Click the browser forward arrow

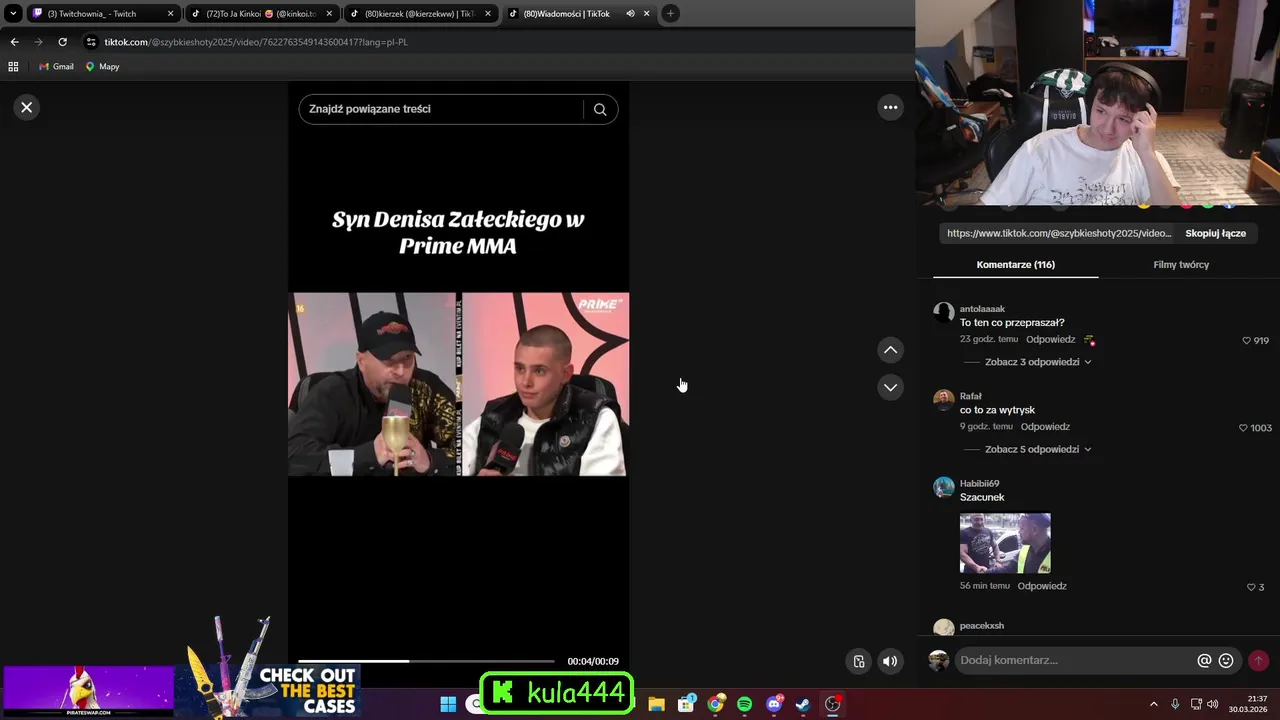(38, 42)
